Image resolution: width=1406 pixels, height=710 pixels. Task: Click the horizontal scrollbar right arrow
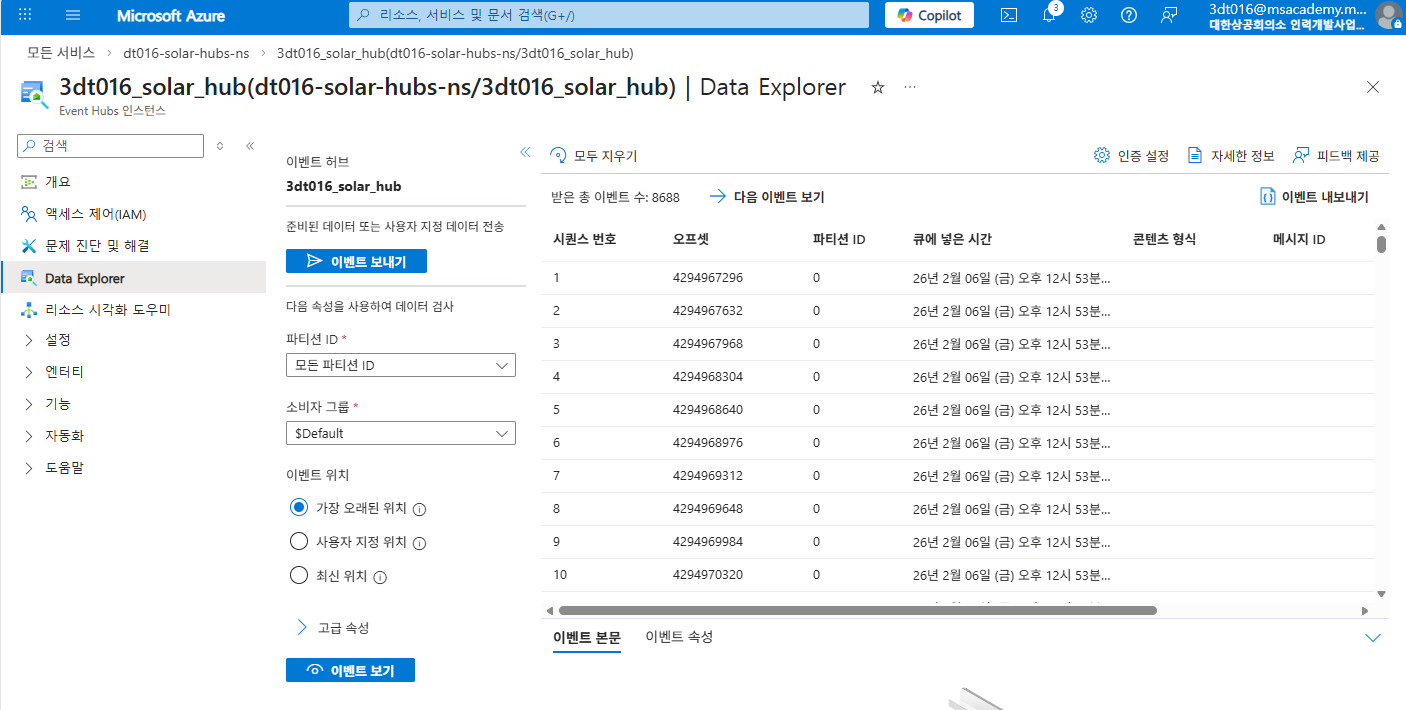[x=1365, y=610]
